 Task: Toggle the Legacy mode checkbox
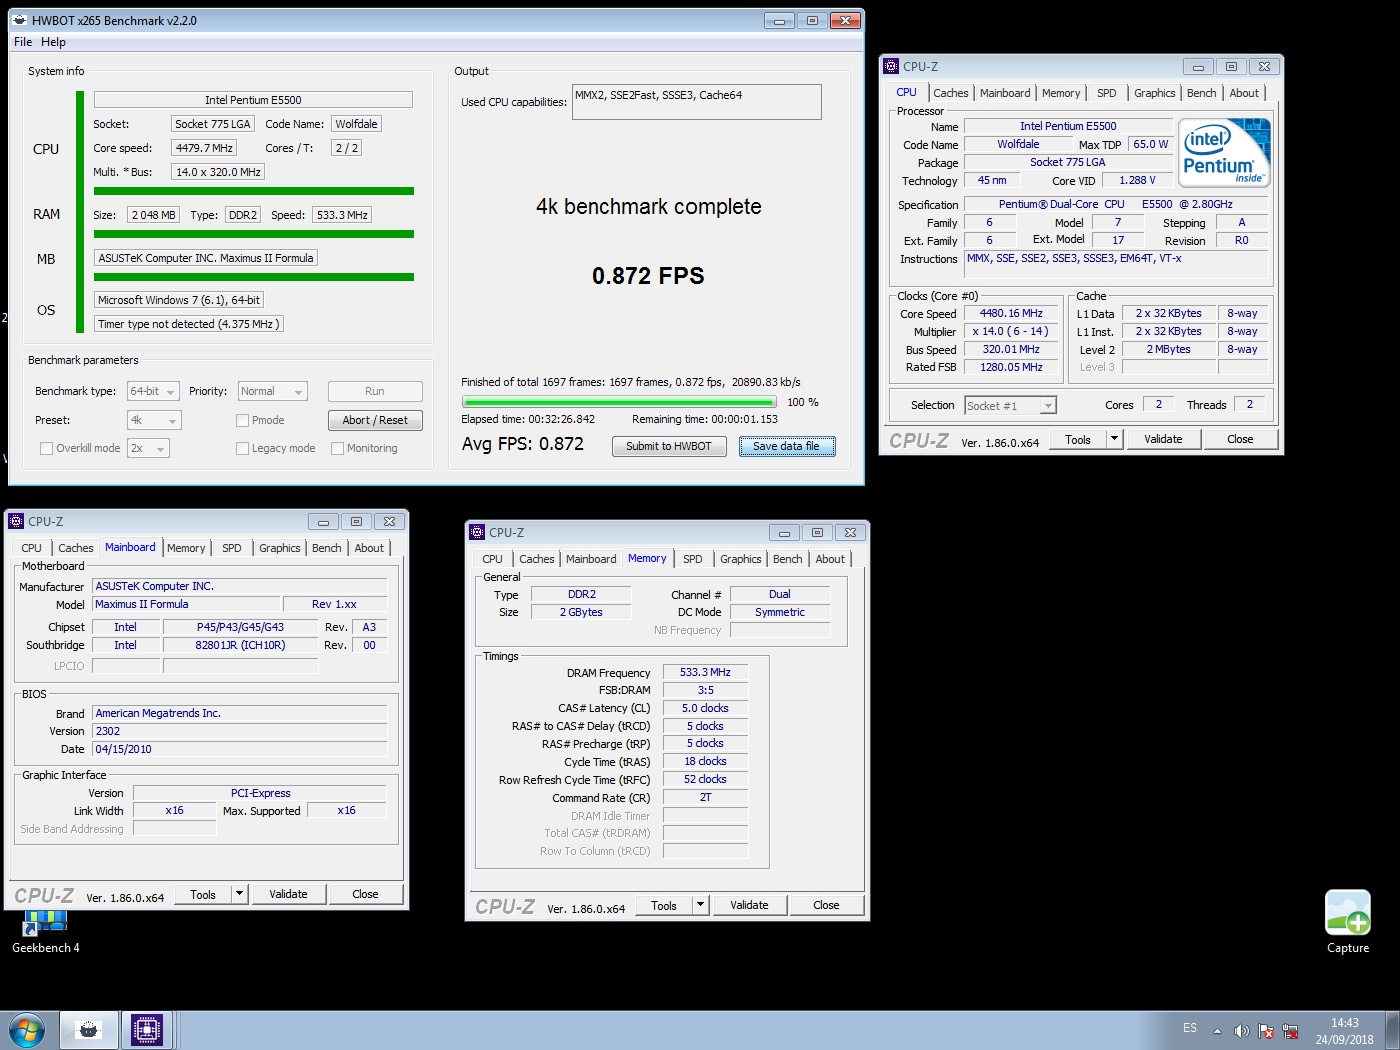coord(242,448)
